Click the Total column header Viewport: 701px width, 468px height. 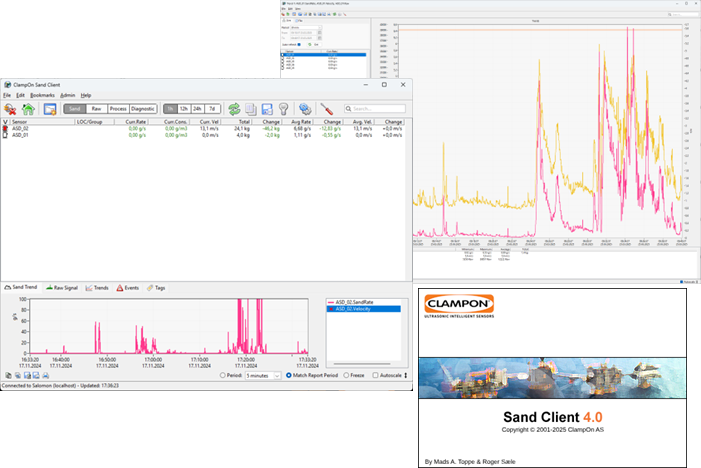(237, 122)
